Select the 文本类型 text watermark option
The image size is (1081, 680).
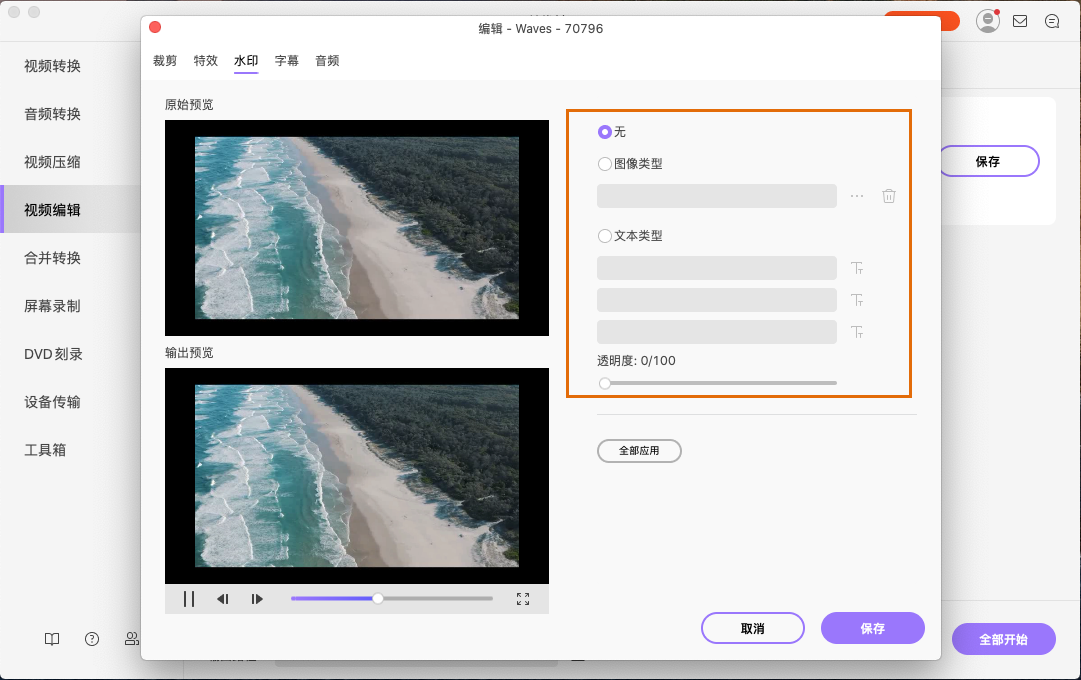click(605, 236)
